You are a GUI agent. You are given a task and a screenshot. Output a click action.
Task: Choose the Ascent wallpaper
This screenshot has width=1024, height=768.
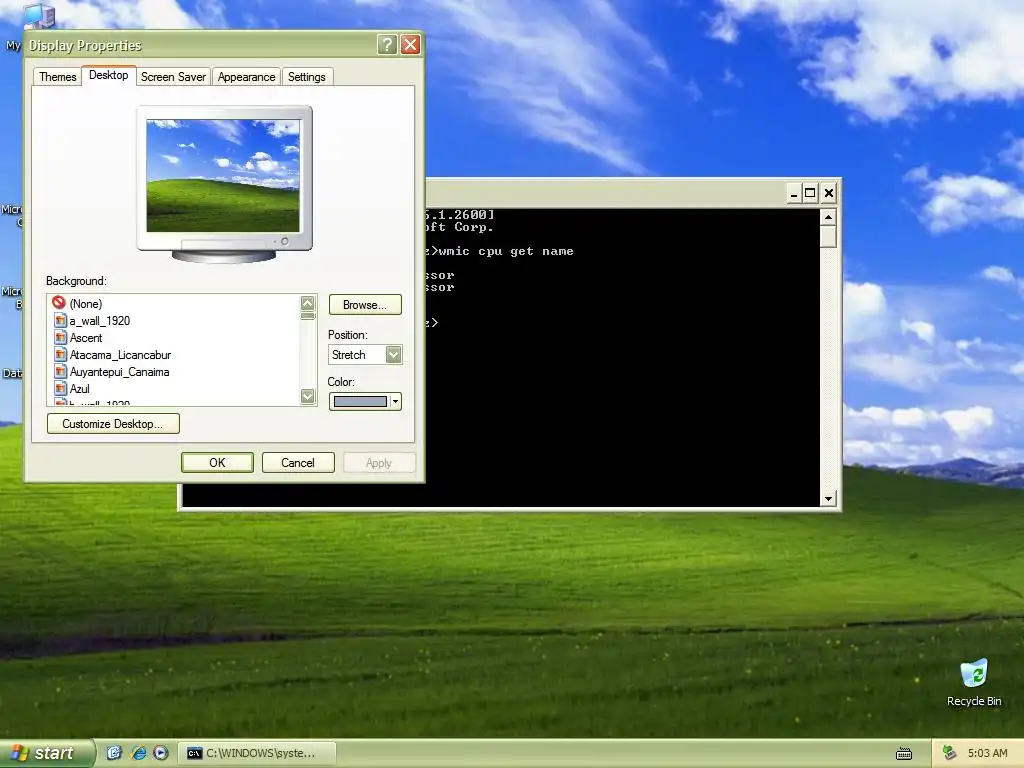tap(86, 338)
